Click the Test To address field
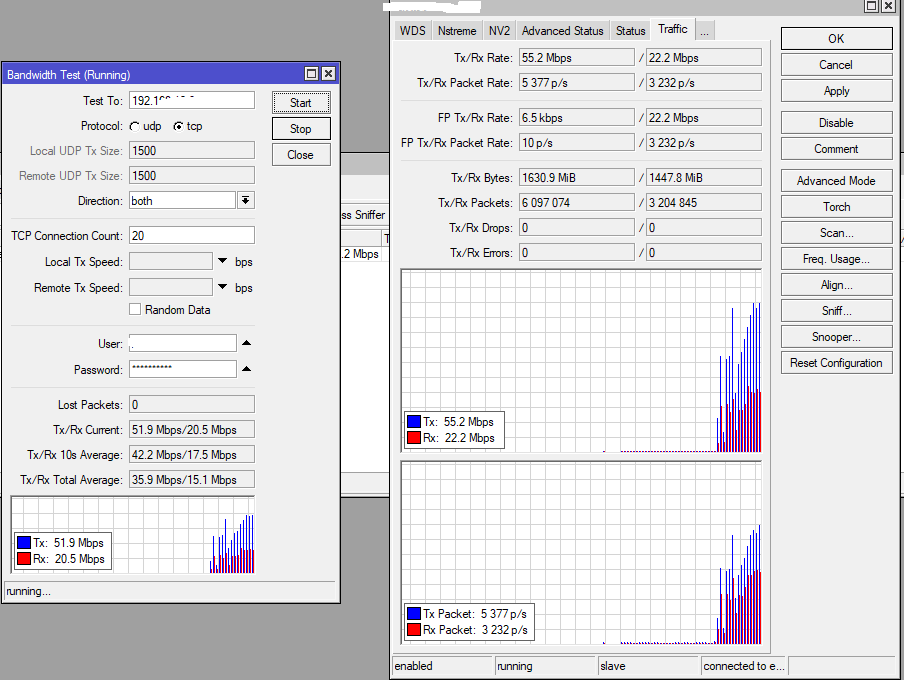Screen dimensions: 904x680 [x=191, y=101]
